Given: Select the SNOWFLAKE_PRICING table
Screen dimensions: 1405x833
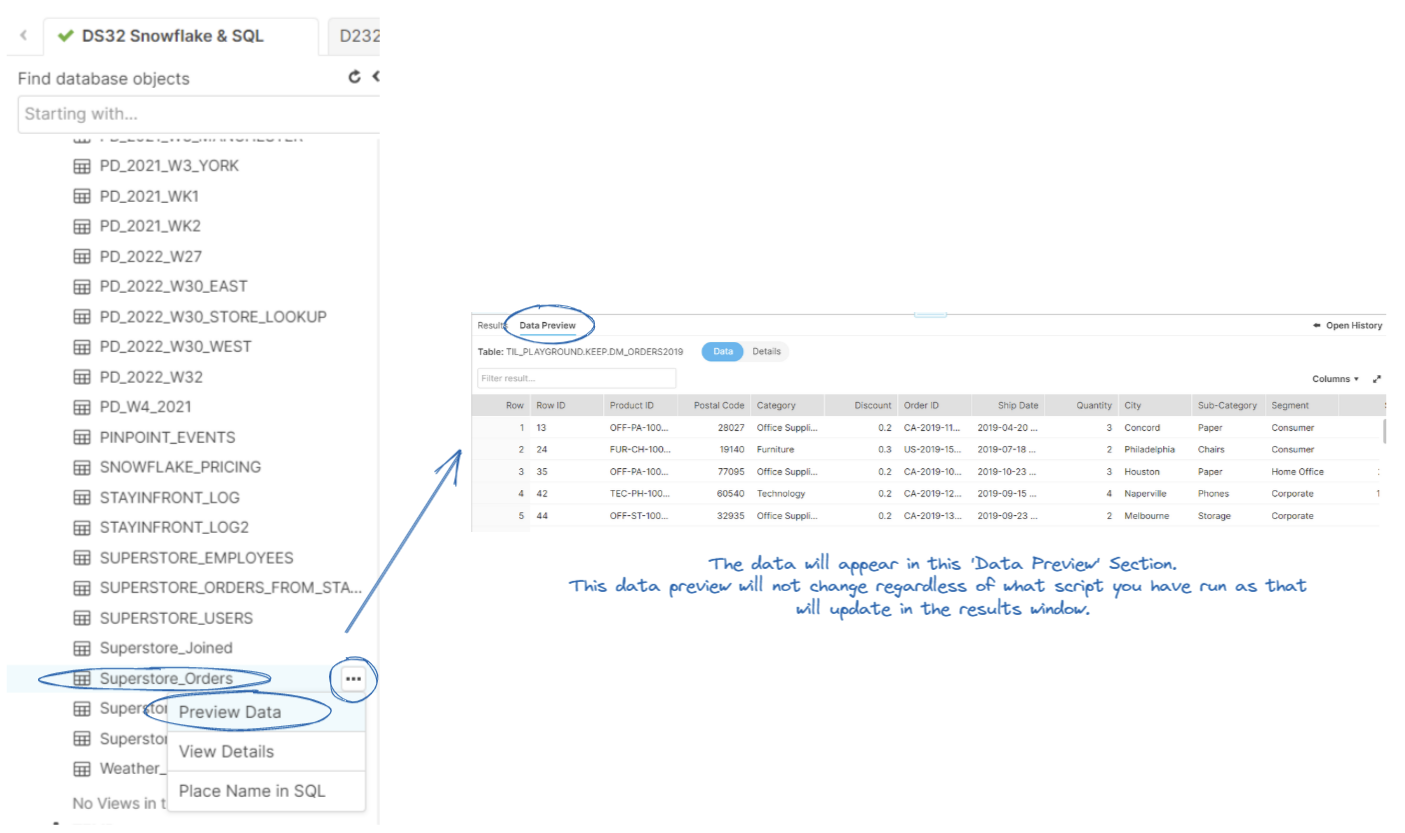Looking at the screenshot, I should [180, 467].
